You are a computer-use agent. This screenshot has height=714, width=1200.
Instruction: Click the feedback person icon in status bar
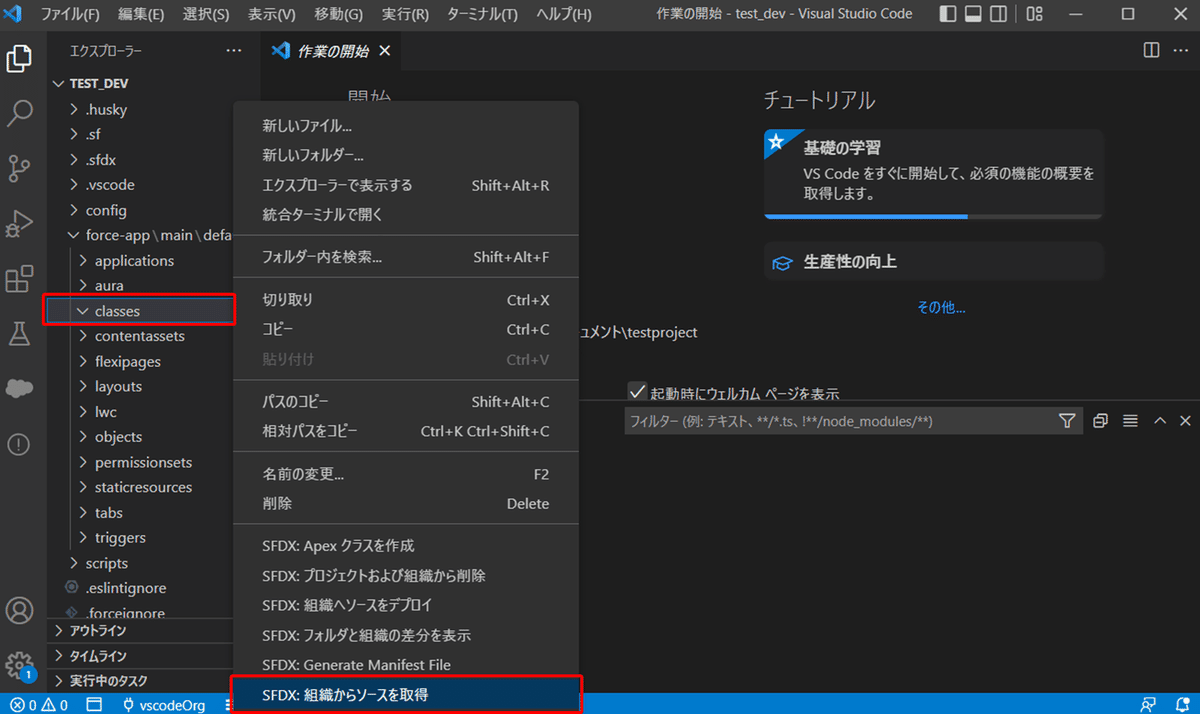(x=1149, y=705)
